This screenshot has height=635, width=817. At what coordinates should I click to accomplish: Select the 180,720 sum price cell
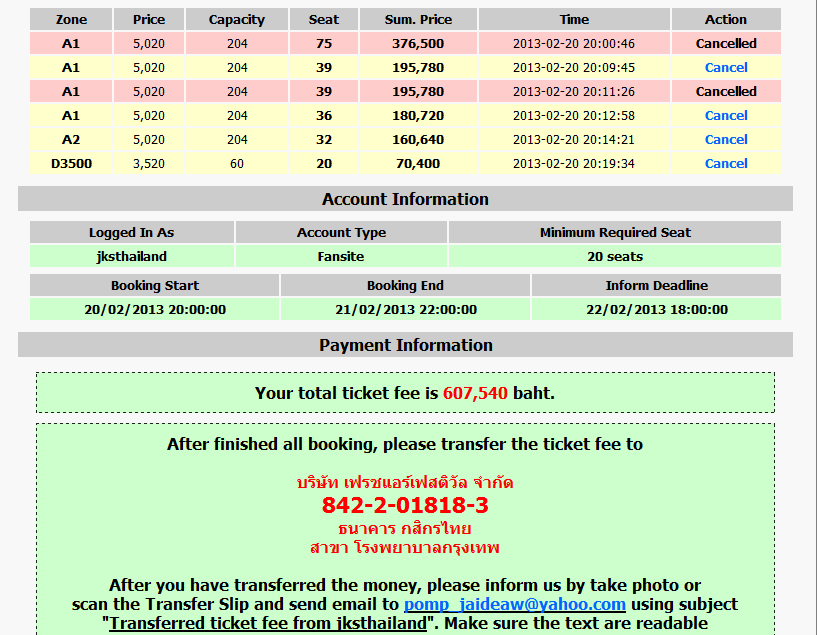click(x=418, y=115)
